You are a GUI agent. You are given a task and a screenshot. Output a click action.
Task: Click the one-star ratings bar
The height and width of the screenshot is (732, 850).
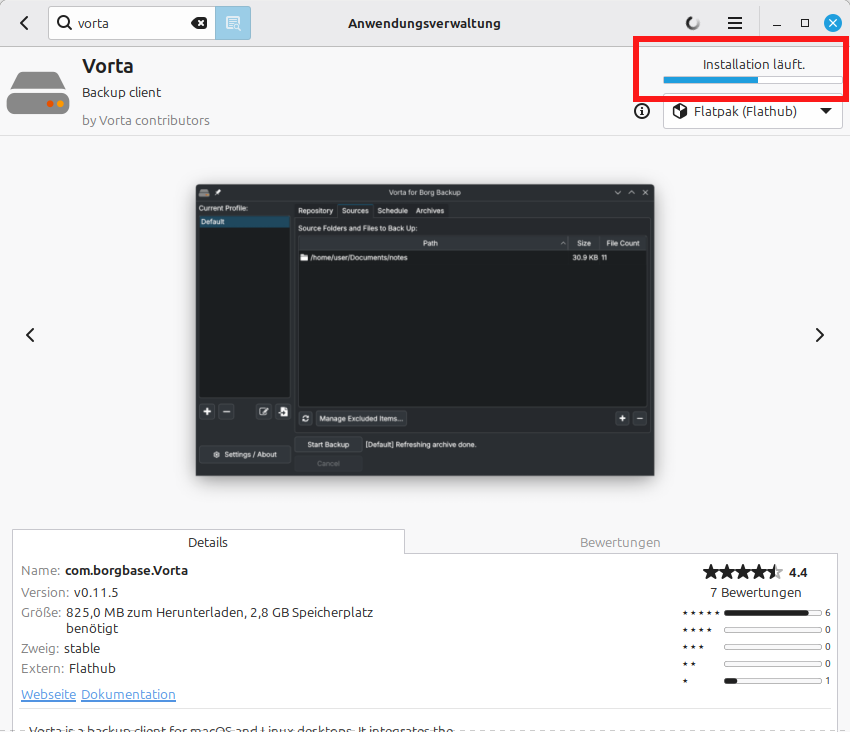(772, 681)
